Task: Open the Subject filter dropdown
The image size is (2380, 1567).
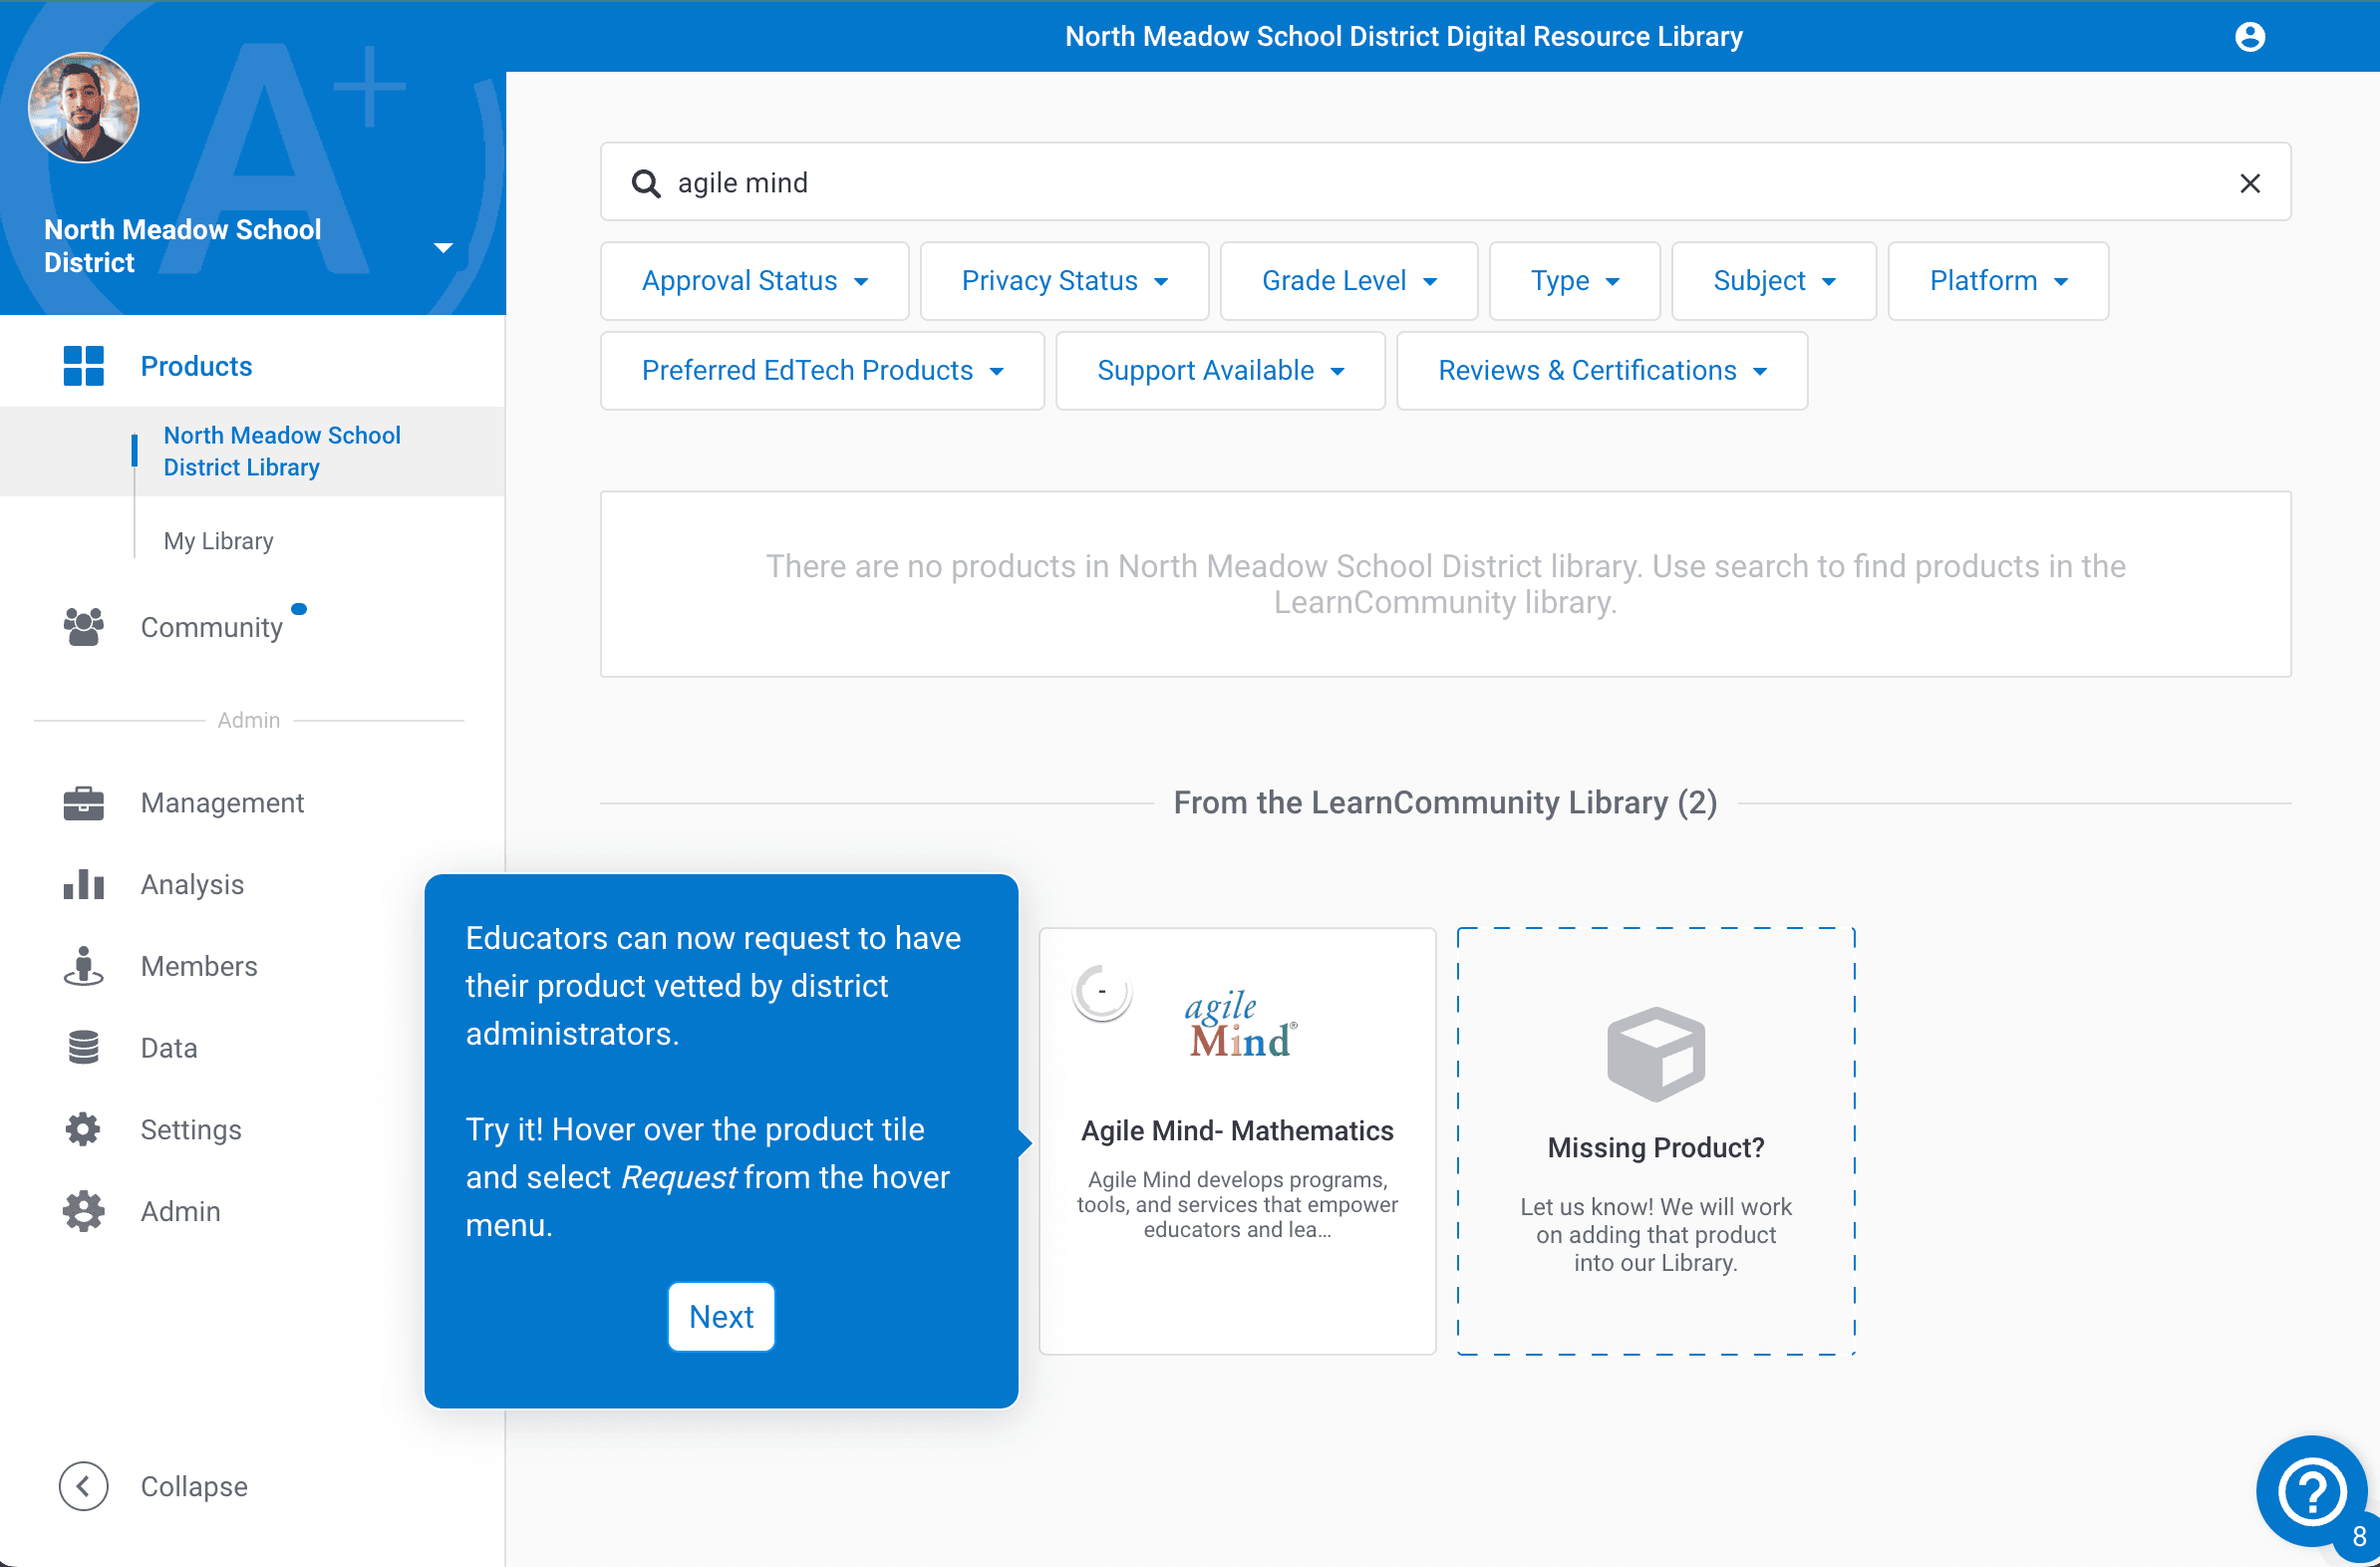Action: pos(1773,281)
